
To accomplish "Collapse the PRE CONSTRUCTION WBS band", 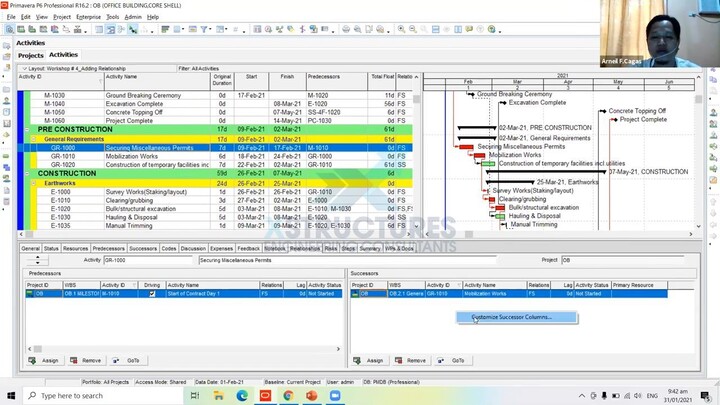I will pyautogui.click(x=27, y=129).
